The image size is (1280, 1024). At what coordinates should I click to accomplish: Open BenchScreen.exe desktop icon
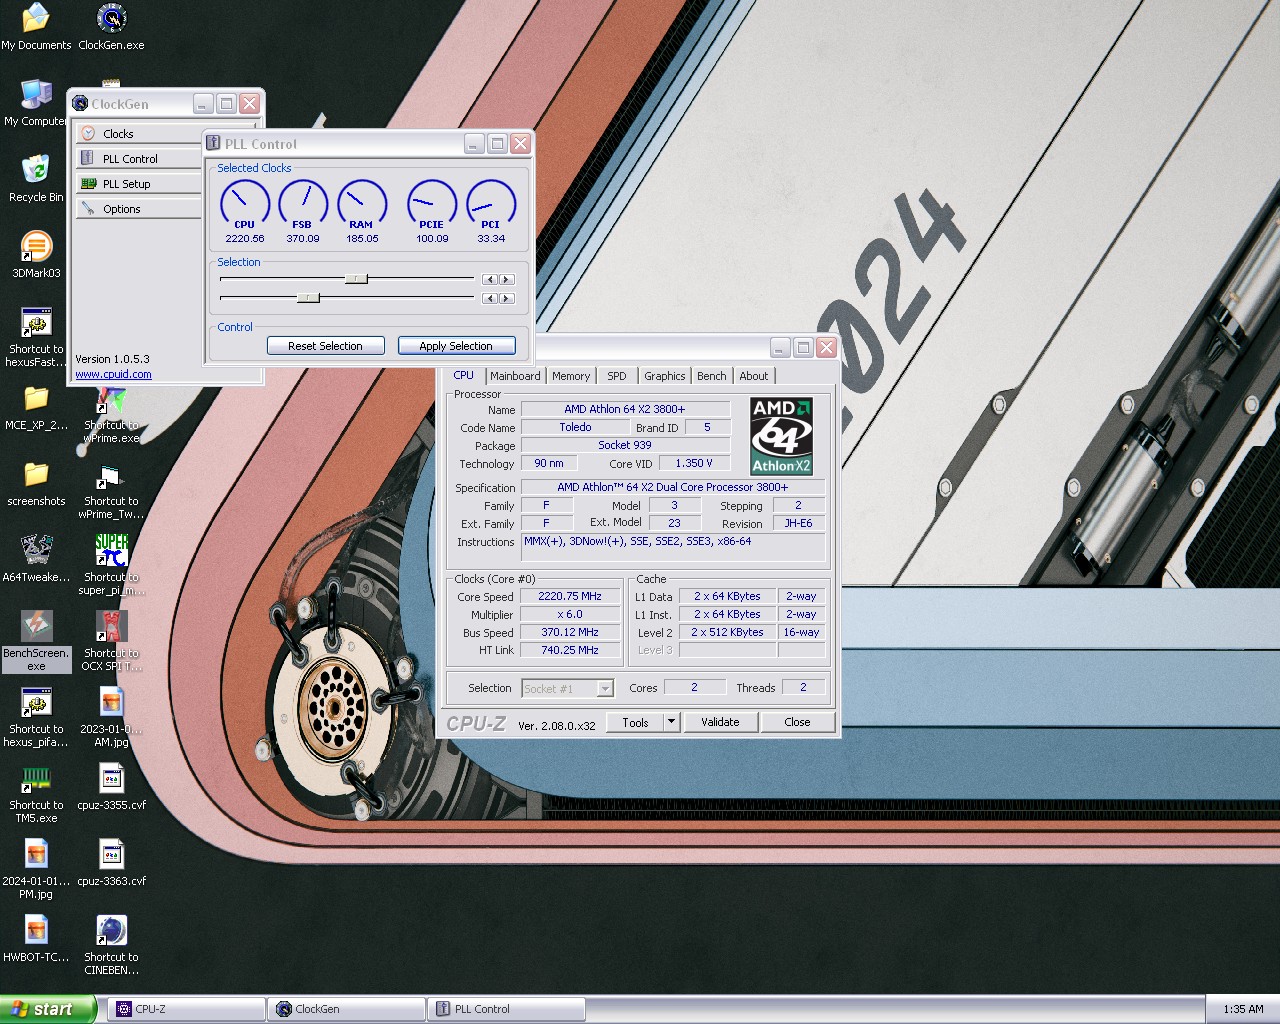pos(36,641)
